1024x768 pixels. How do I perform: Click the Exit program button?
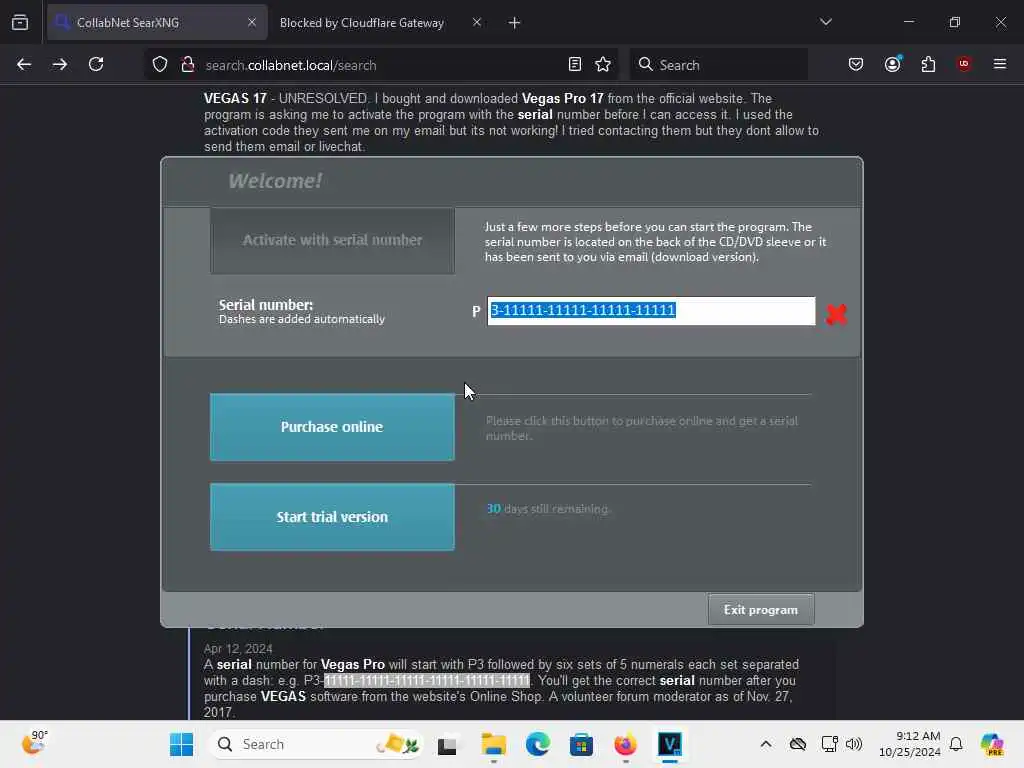[x=761, y=610]
